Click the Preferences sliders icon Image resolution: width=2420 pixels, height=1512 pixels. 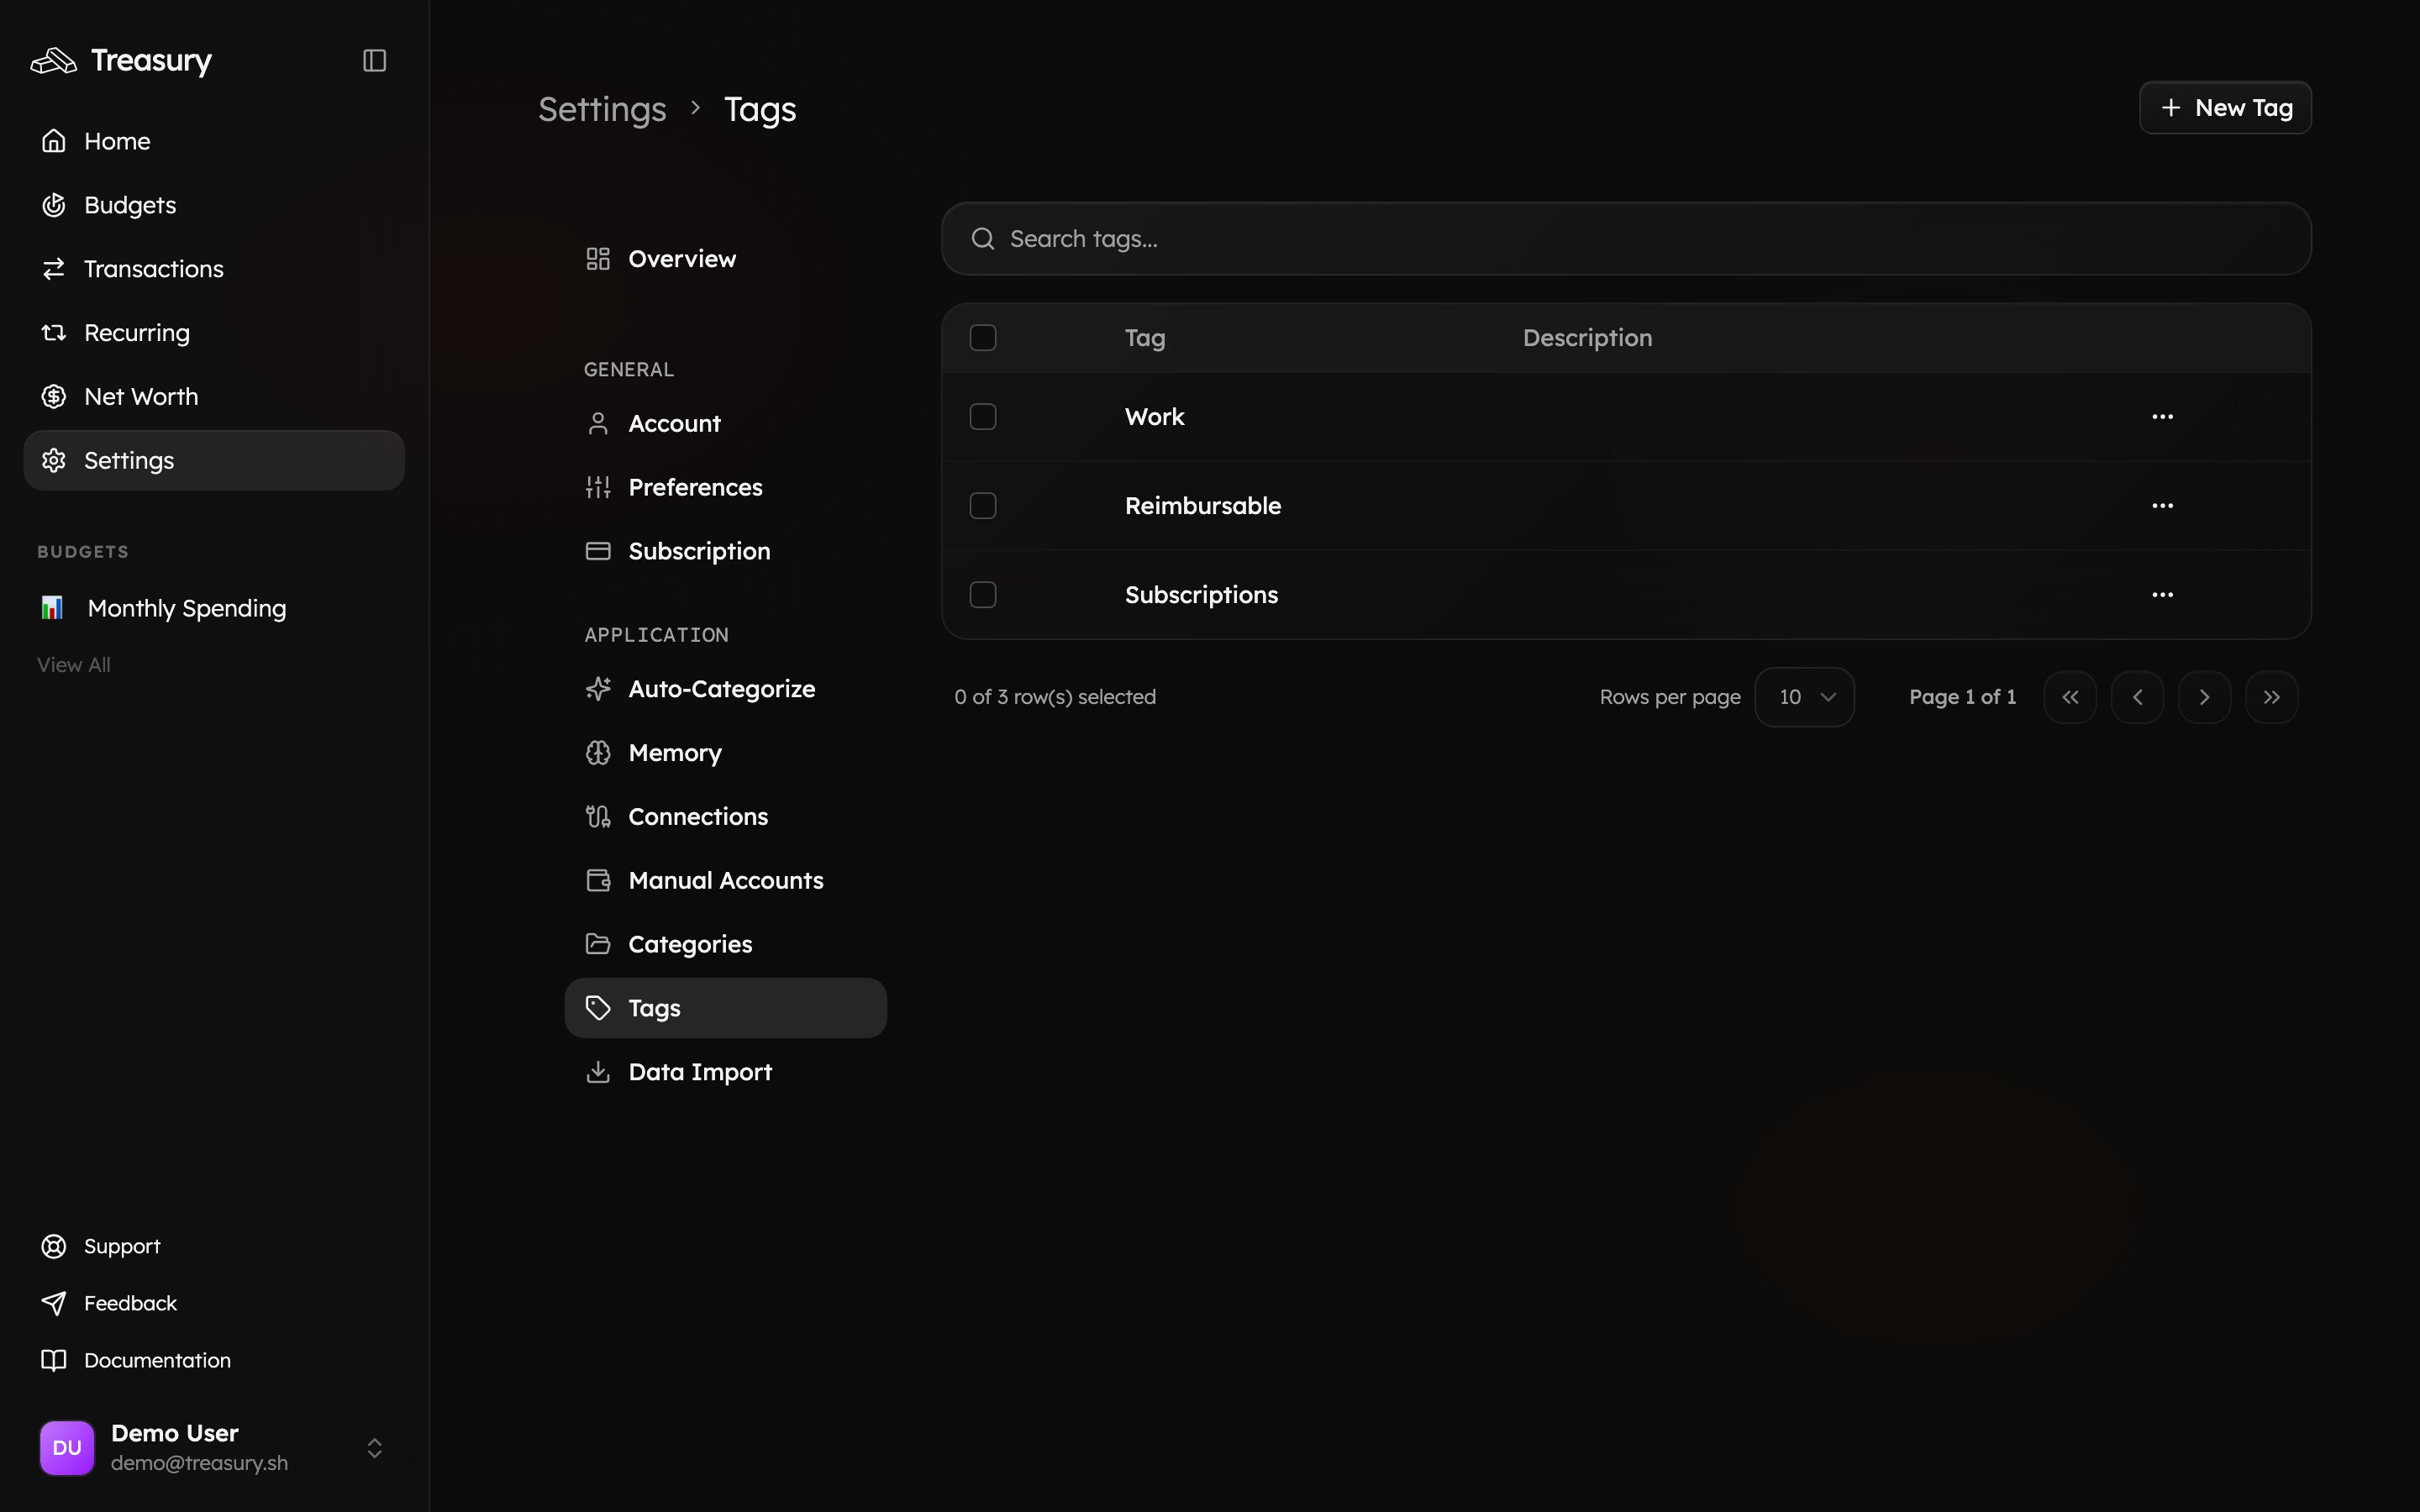point(598,488)
